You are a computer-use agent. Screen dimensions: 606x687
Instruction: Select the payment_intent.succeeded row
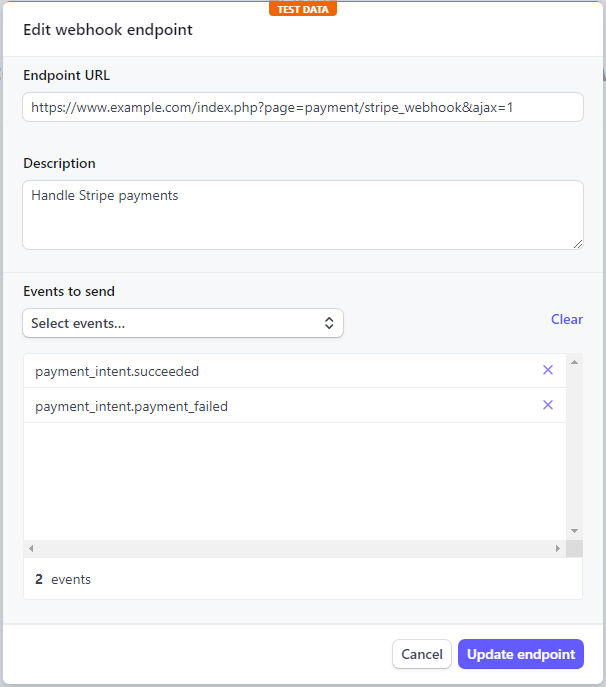point(280,371)
